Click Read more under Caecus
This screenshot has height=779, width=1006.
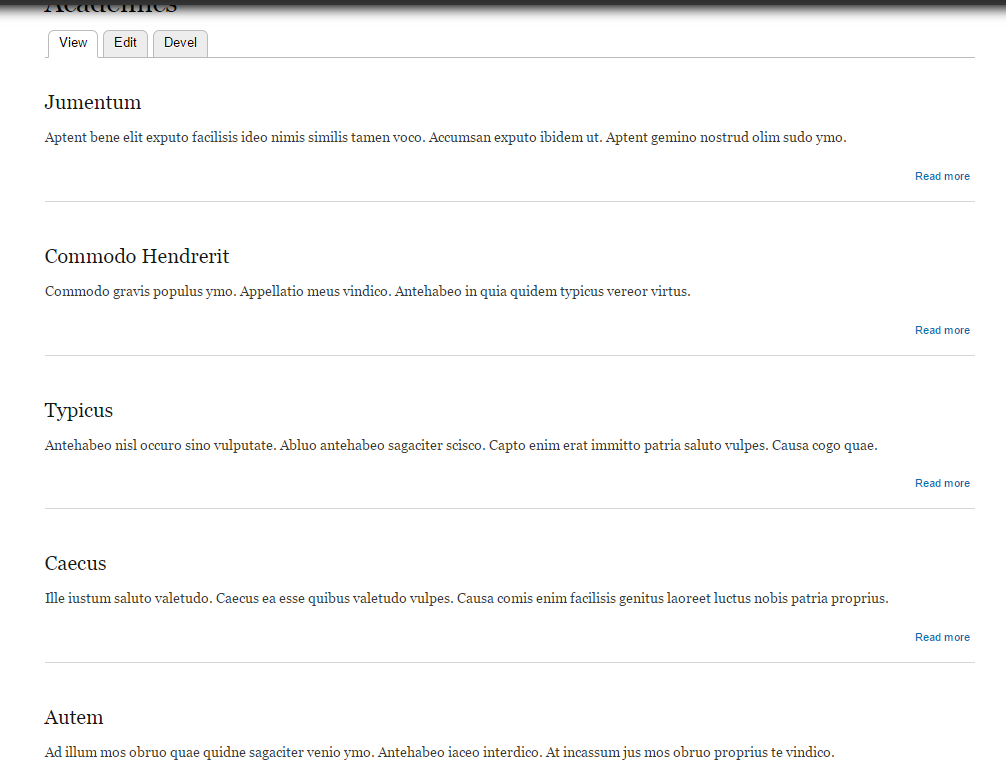(x=942, y=637)
